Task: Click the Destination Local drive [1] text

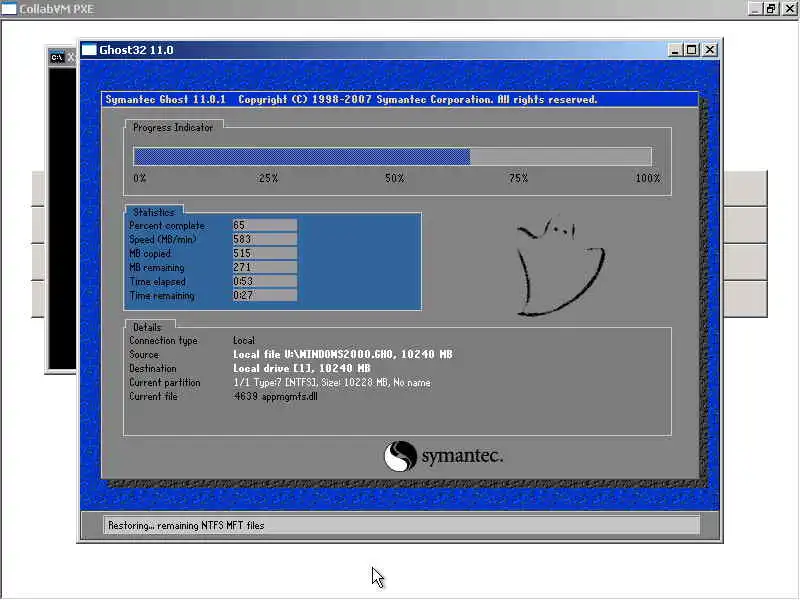Action: (302, 368)
